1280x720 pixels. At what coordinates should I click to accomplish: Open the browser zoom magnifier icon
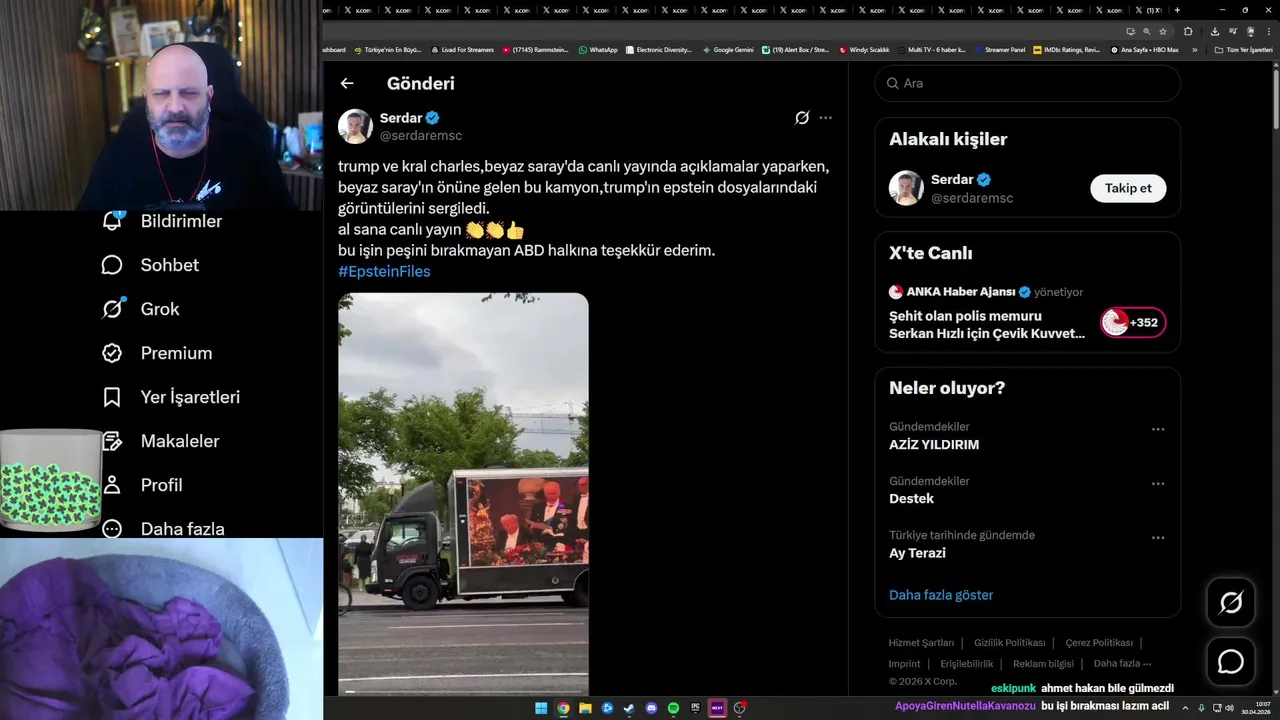[x=1146, y=31]
